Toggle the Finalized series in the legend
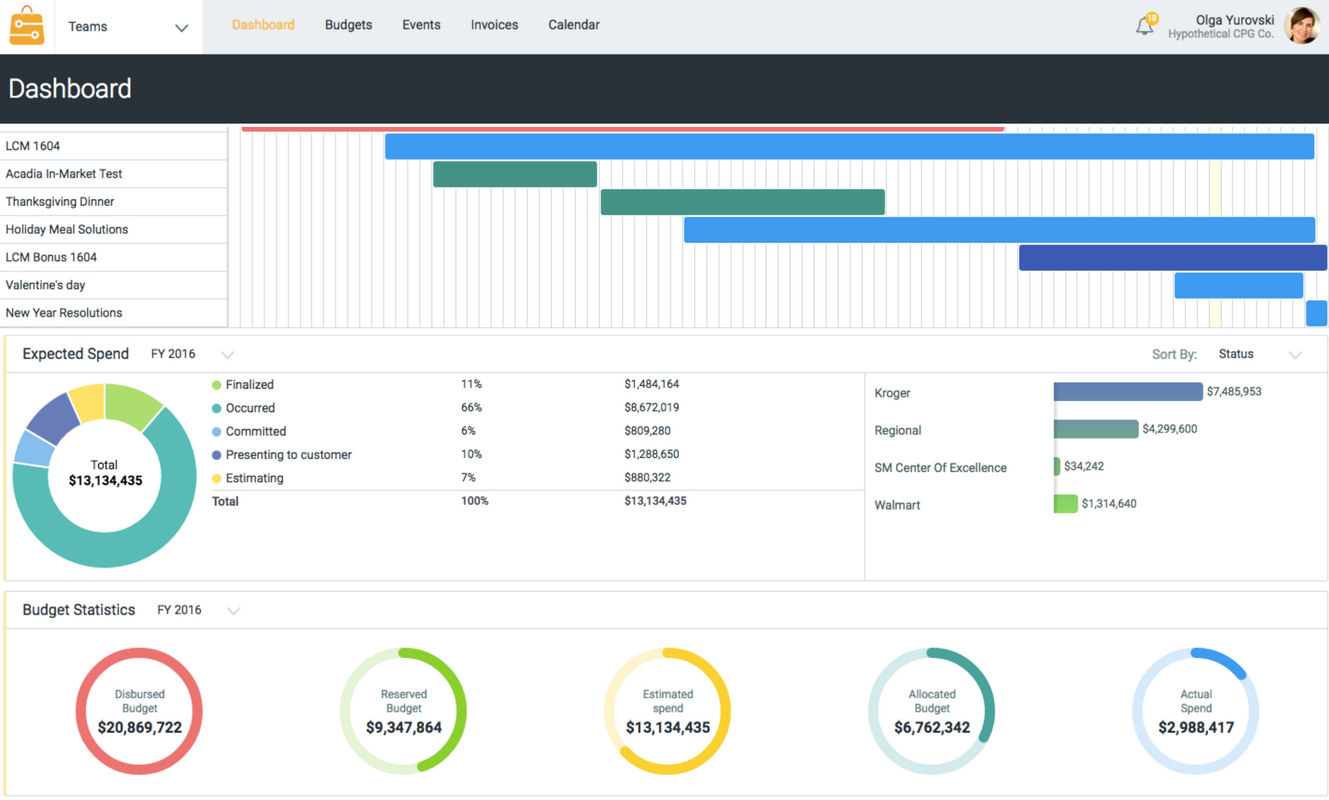Screen dimensions: 1329x800 point(248,384)
